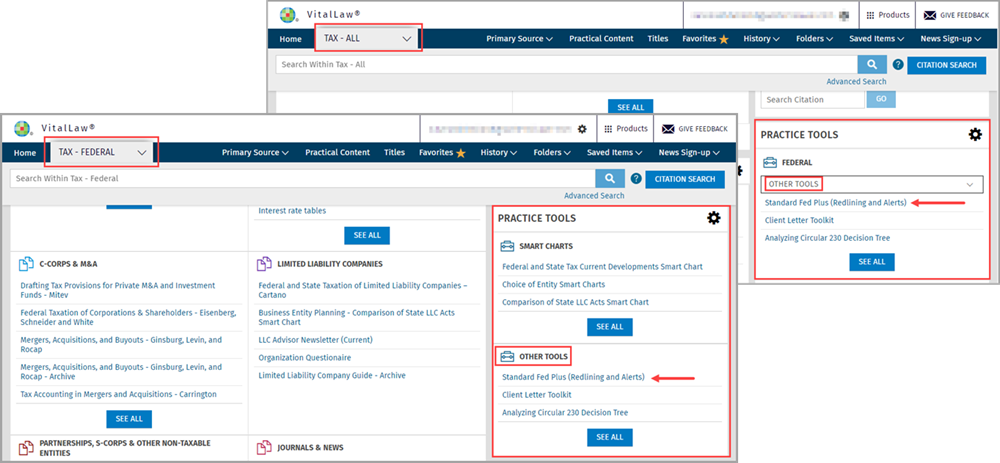Open Limited Liability Company Guide - Archive
Screen dimensions: 1000x463
pyautogui.click(x=332, y=376)
